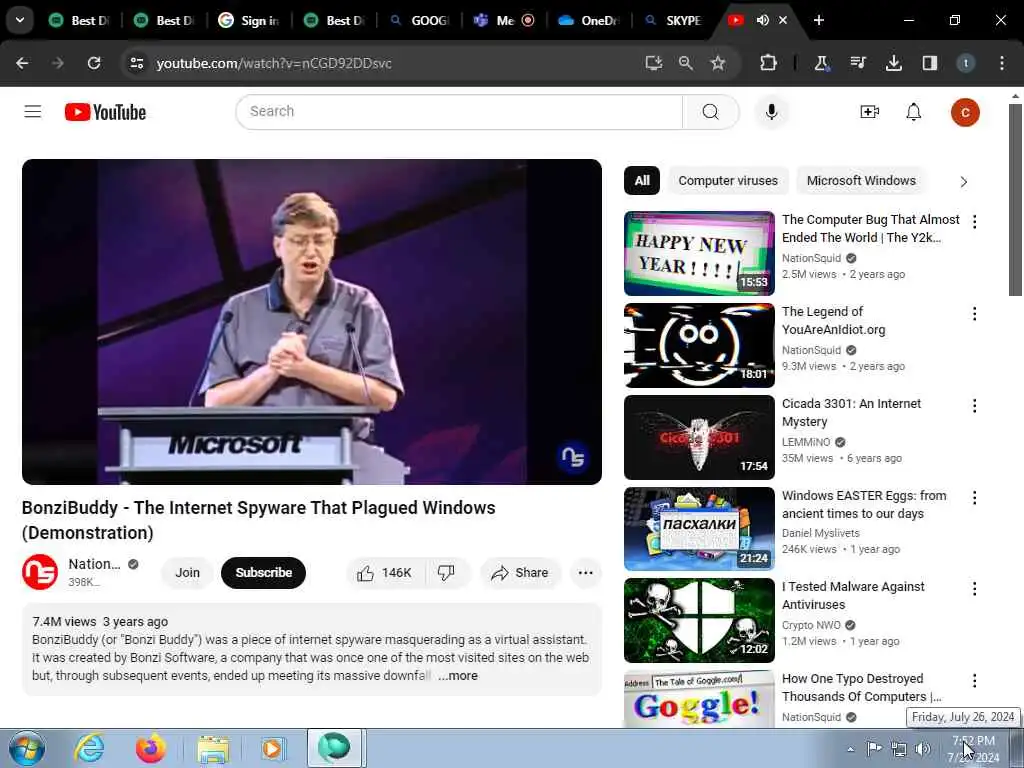Image resolution: width=1024 pixels, height=768 pixels.
Task: Open Cicada 3301: An Internet Mystery title
Action: pos(851,413)
